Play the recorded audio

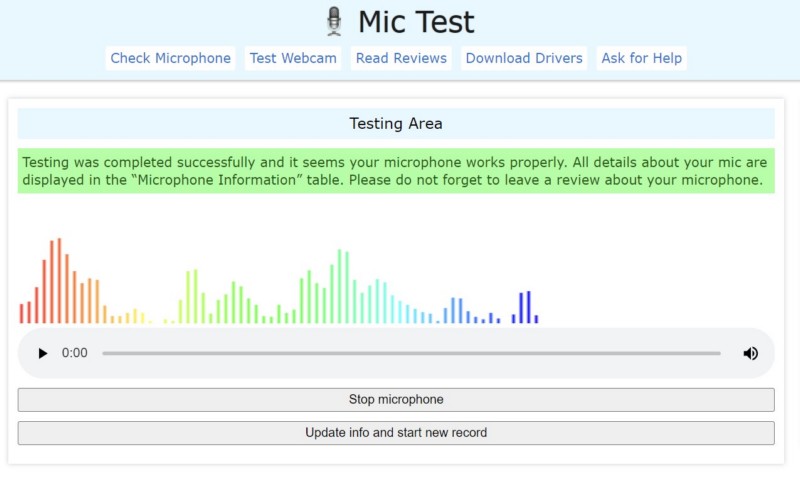point(42,353)
